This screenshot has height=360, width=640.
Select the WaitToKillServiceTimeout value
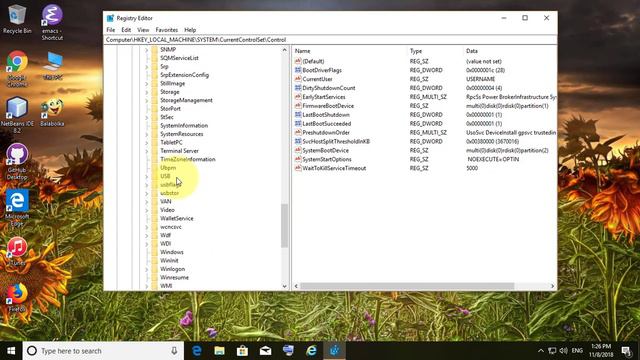tap(334, 168)
